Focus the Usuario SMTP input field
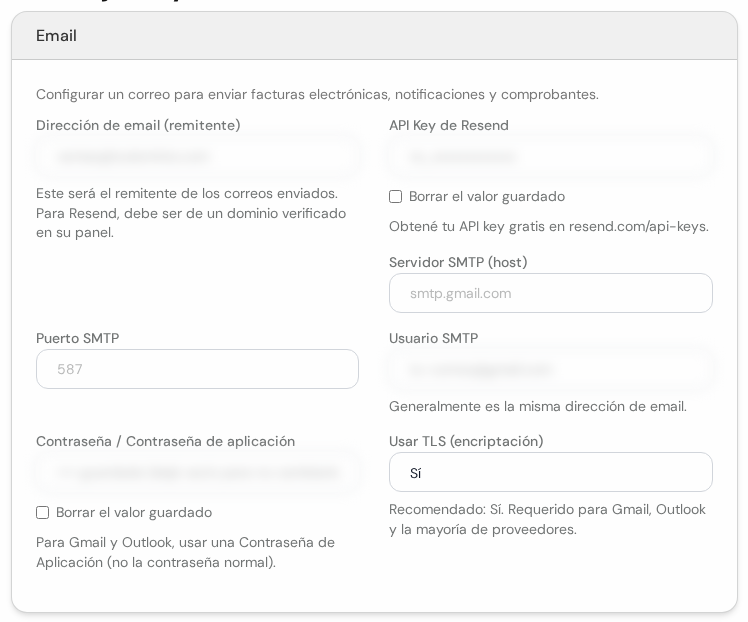Image resolution: width=748 pixels, height=622 pixels. 551,369
